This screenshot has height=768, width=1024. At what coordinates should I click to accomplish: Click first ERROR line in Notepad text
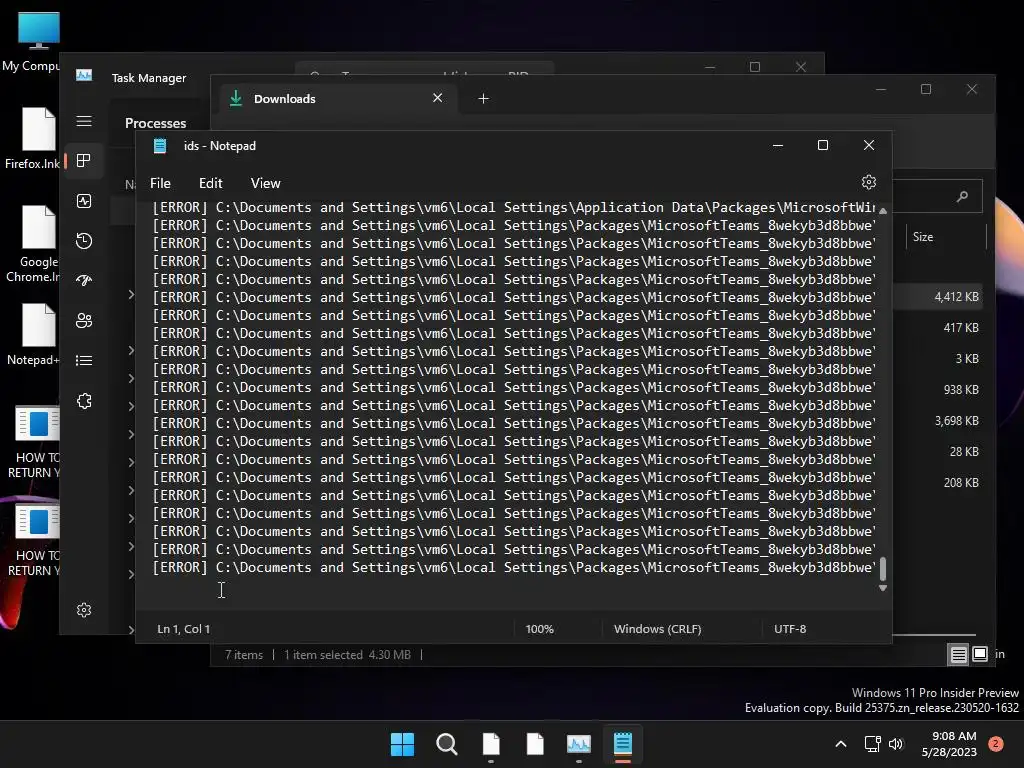click(513, 208)
